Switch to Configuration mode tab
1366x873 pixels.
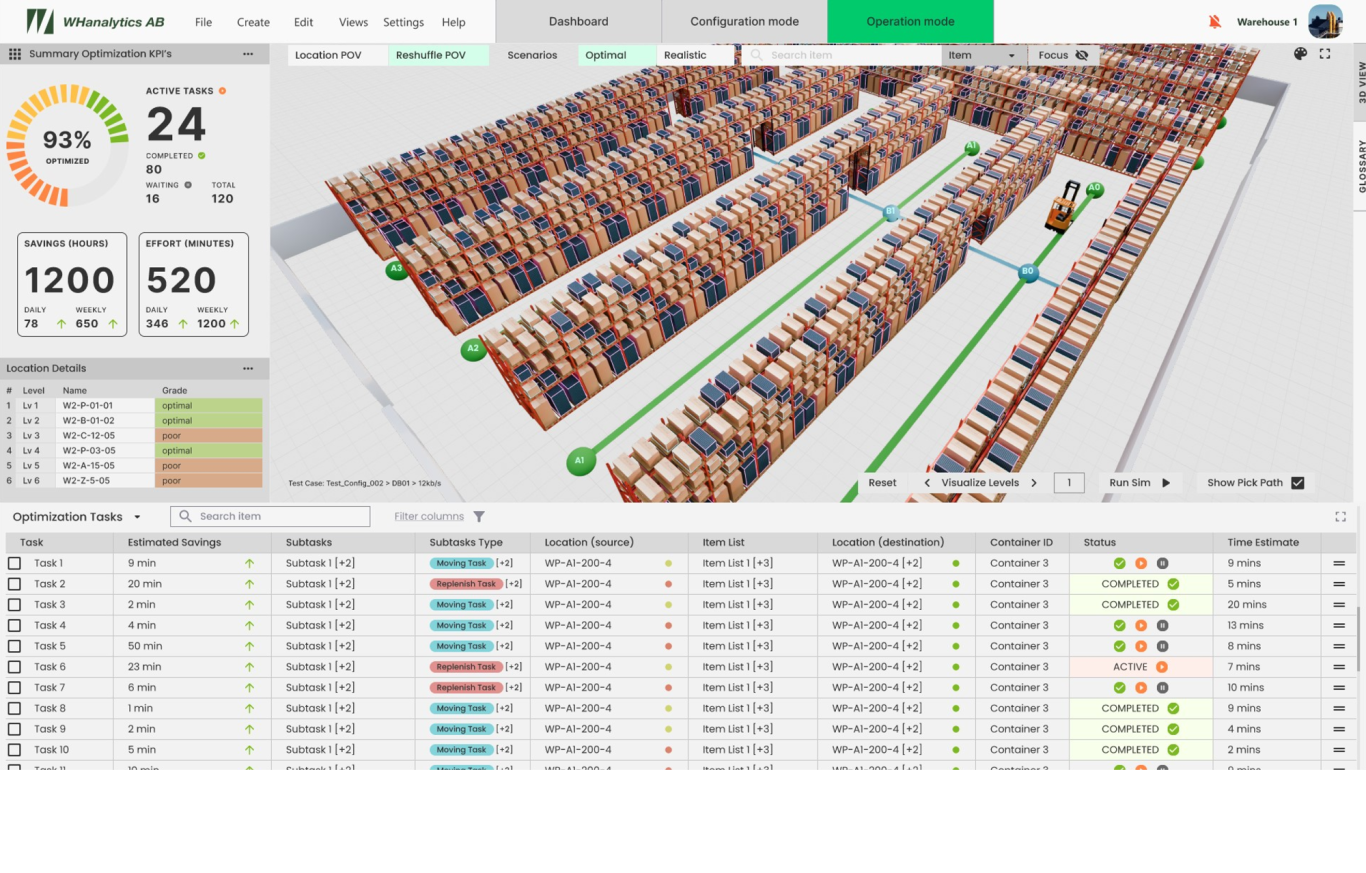click(744, 22)
